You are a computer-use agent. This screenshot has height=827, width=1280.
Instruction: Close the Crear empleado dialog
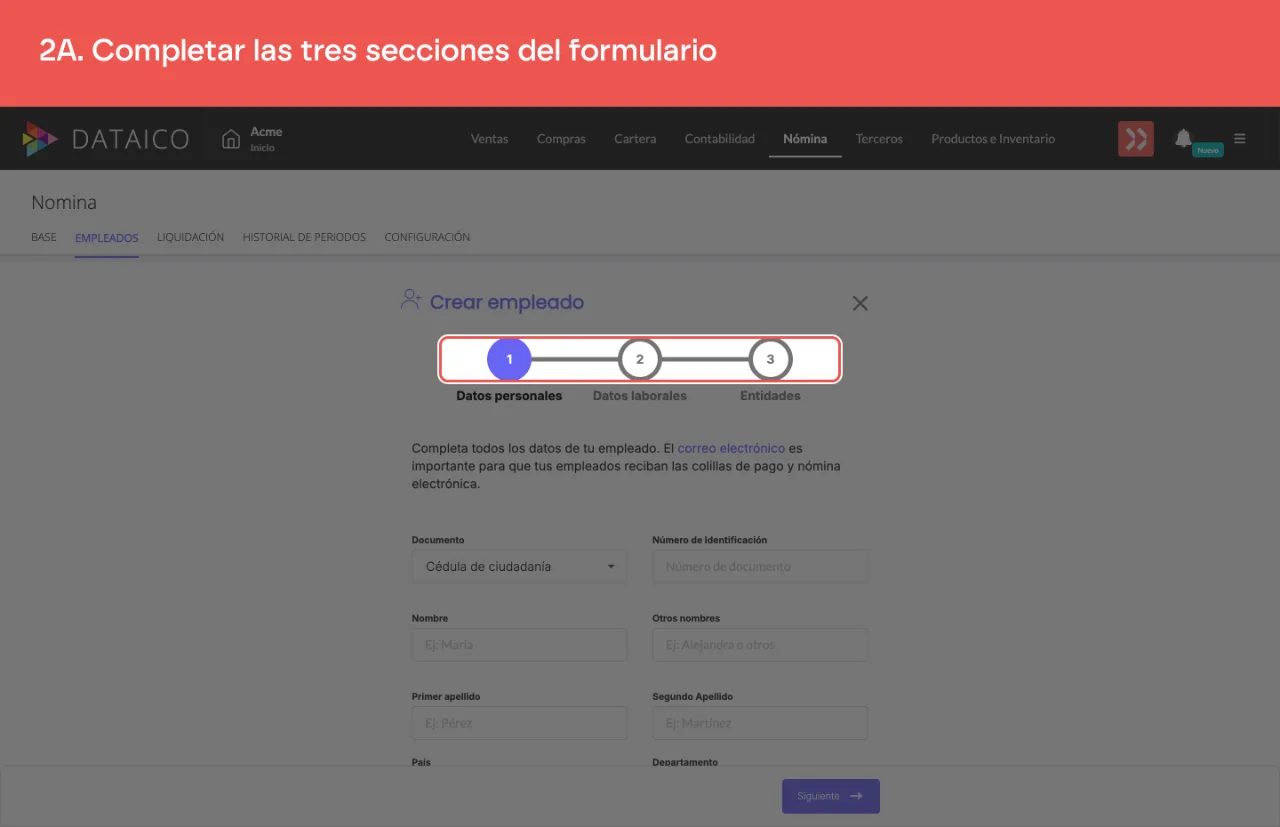860,303
